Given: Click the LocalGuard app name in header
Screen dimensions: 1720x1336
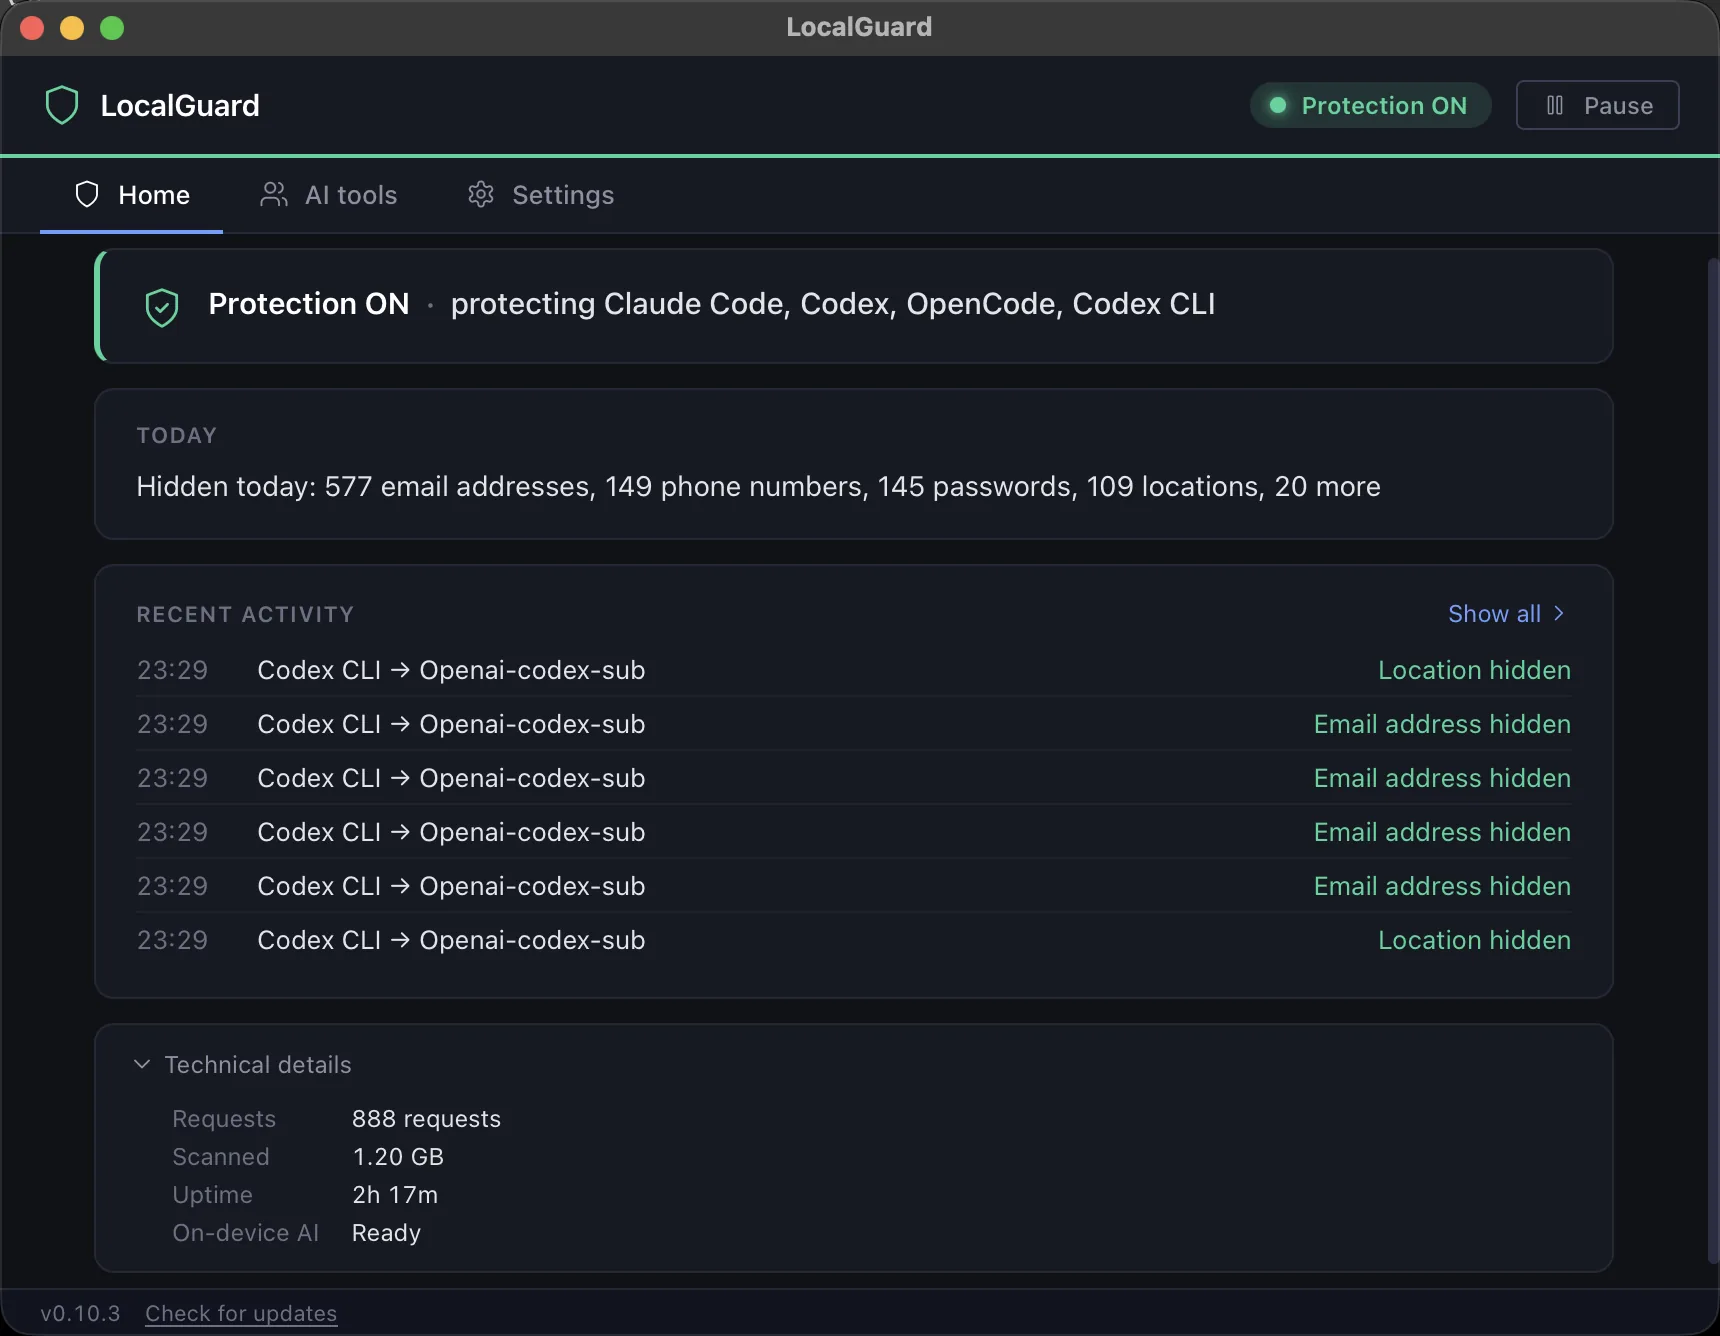Looking at the screenshot, I should coord(180,106).
